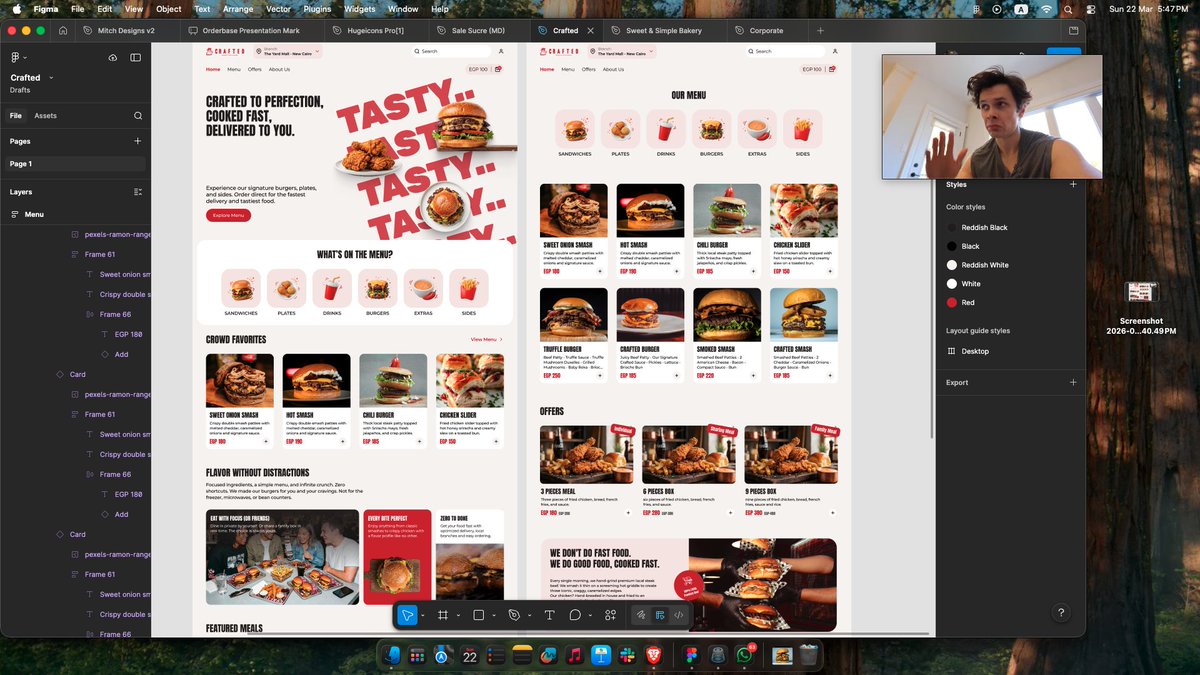Add a new page
The image size is (1200, 675).
[x=138, y=141]
